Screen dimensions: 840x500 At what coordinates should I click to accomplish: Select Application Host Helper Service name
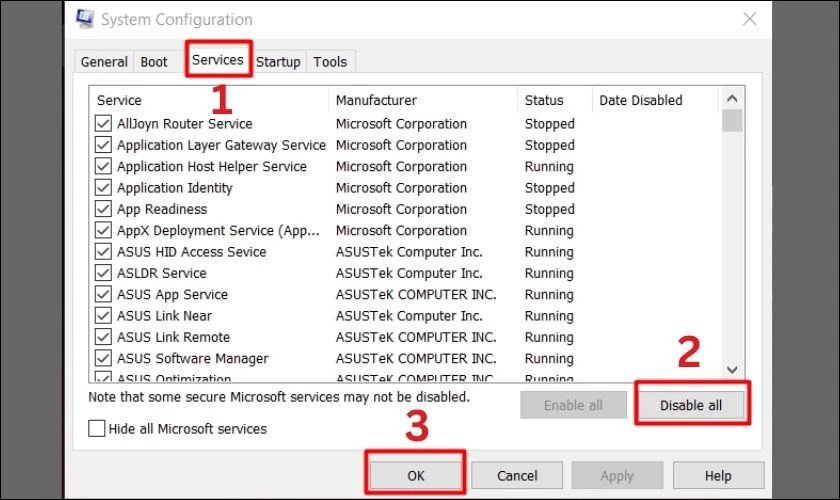tap(212, 167)
